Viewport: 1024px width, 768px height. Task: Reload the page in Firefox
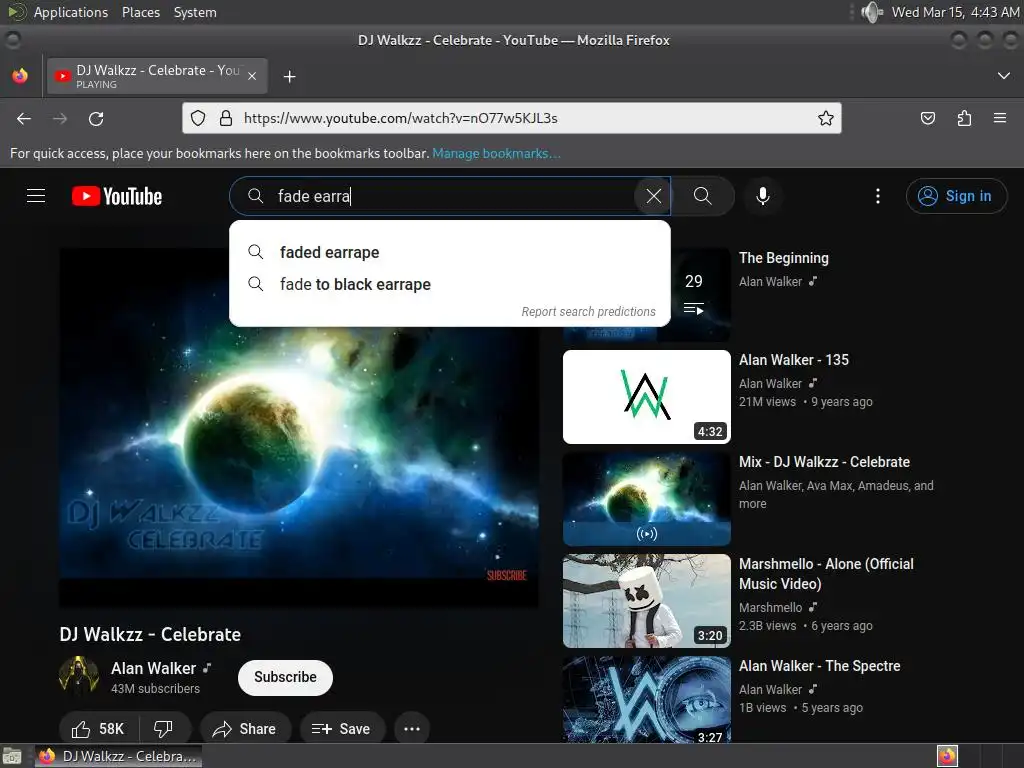point(96,118)
